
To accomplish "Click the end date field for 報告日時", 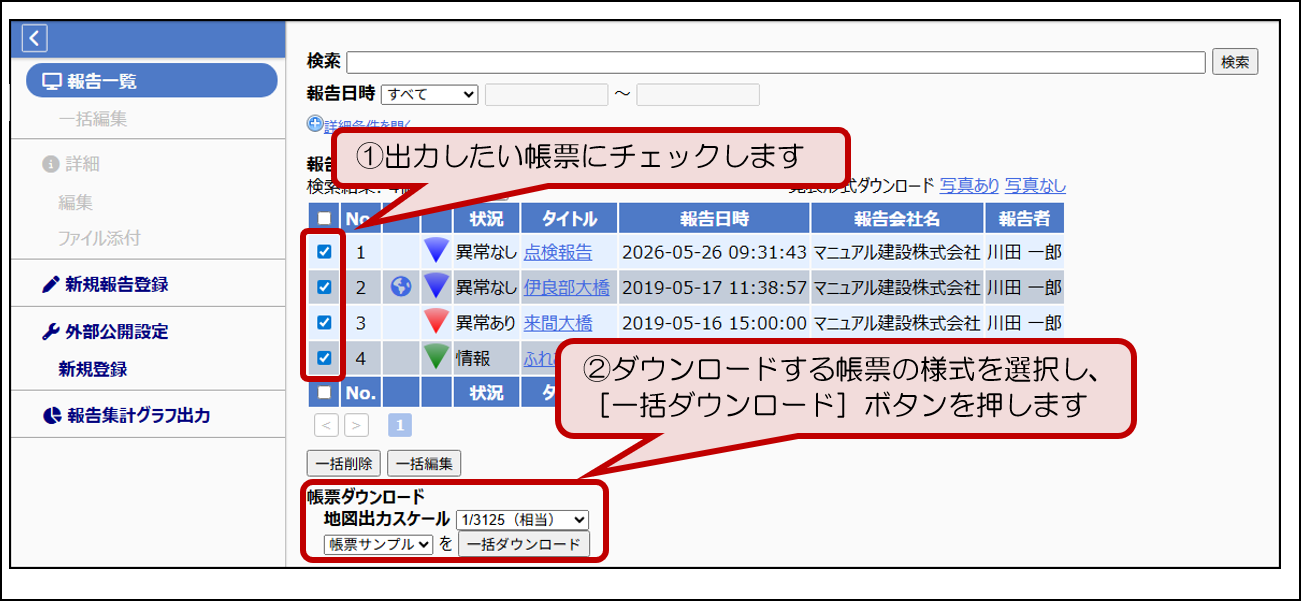I will coord(698,94).
